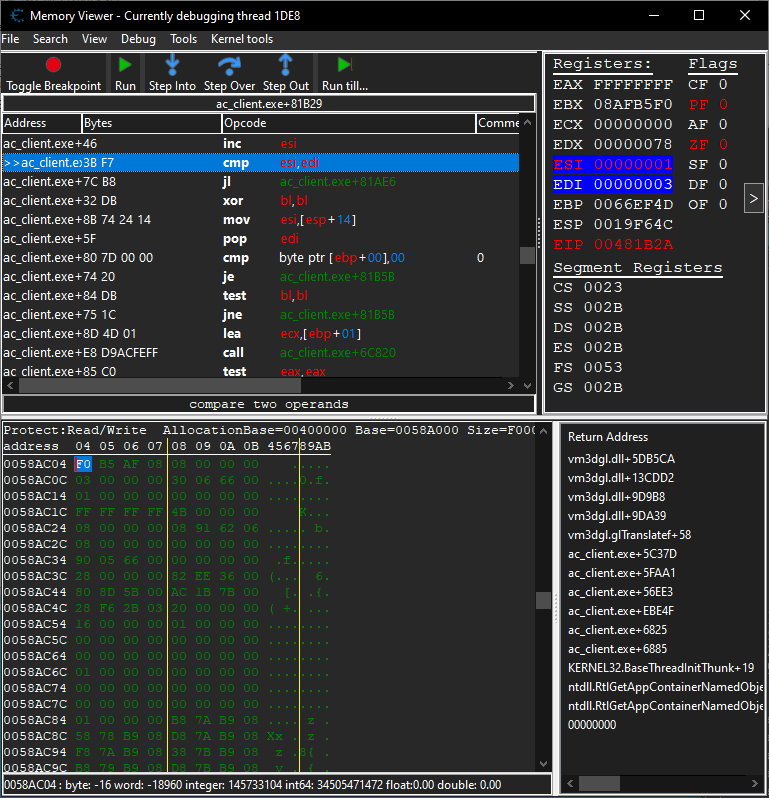Click the disassembler vertical scrollbar thumb
Screen dimensions: 769x798
527,255
